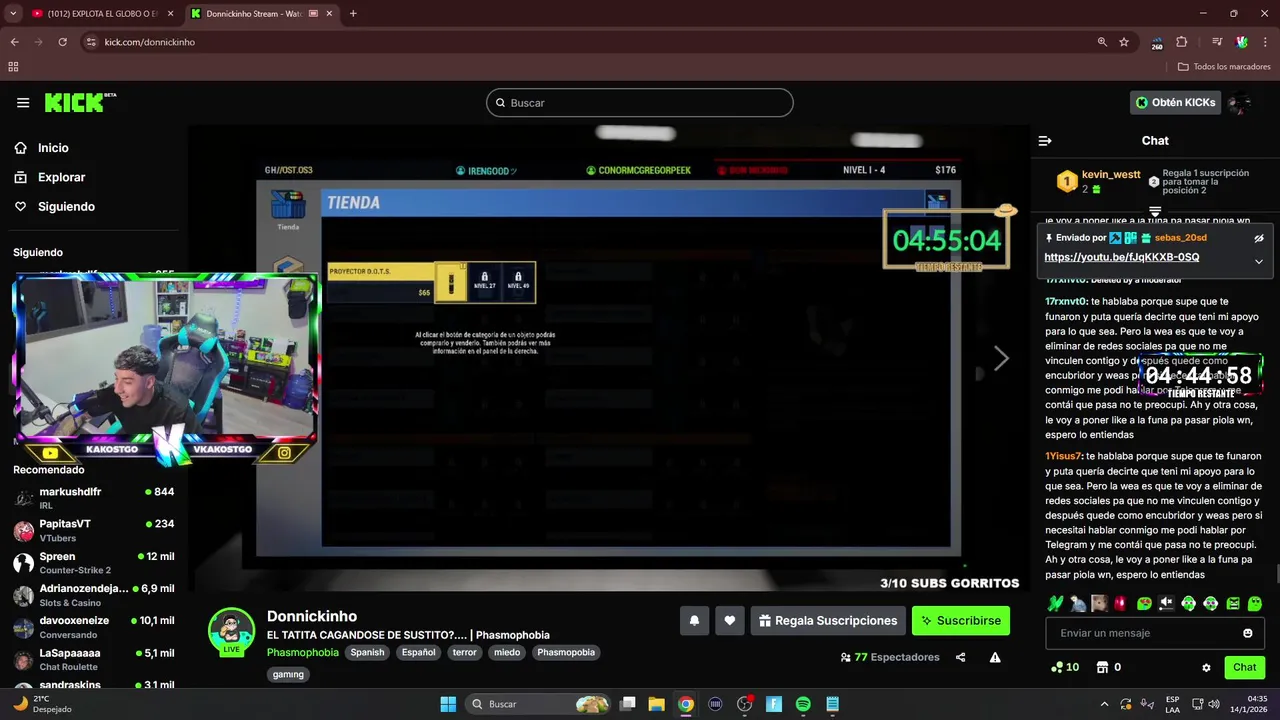
Task: Open channel points balance showing 10
Action: [1065, 667]
